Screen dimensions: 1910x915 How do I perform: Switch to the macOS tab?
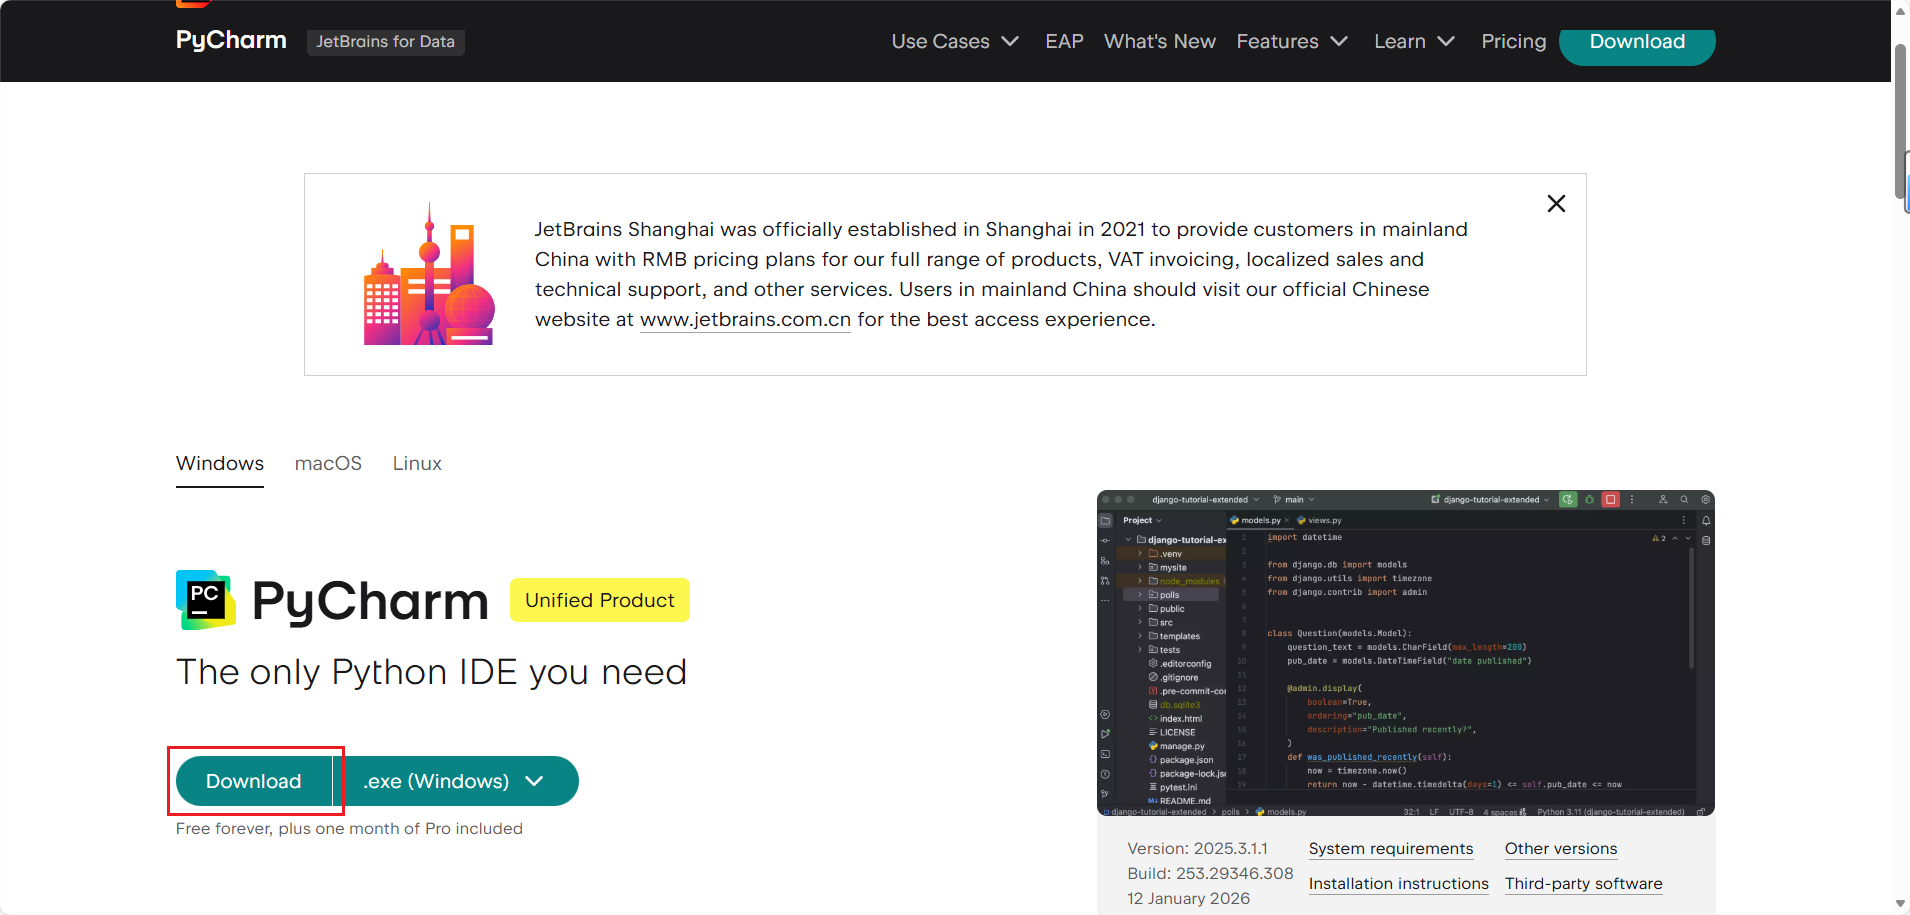click(328, 464)
